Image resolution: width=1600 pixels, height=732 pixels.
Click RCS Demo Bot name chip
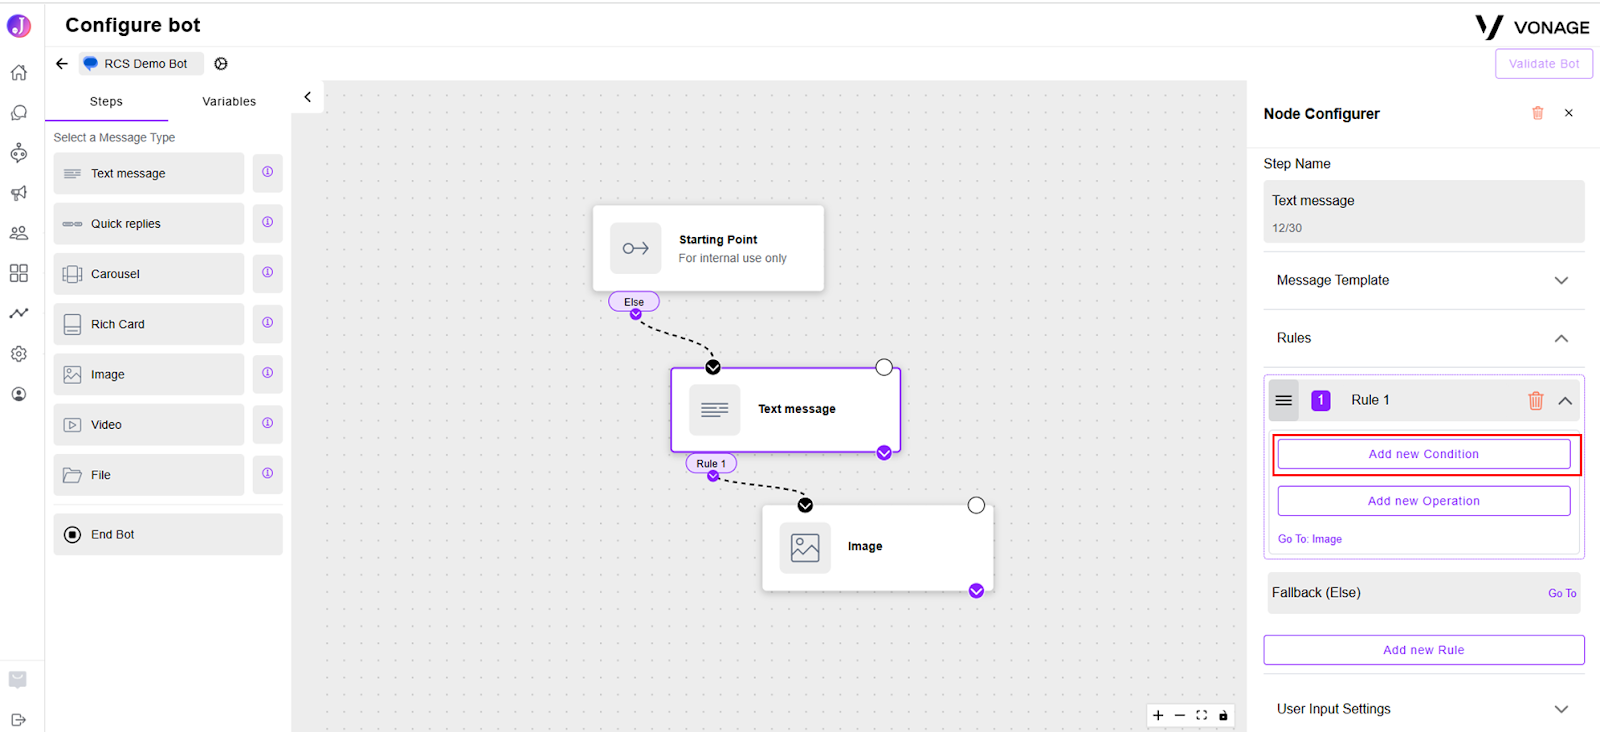coord(142,63)
